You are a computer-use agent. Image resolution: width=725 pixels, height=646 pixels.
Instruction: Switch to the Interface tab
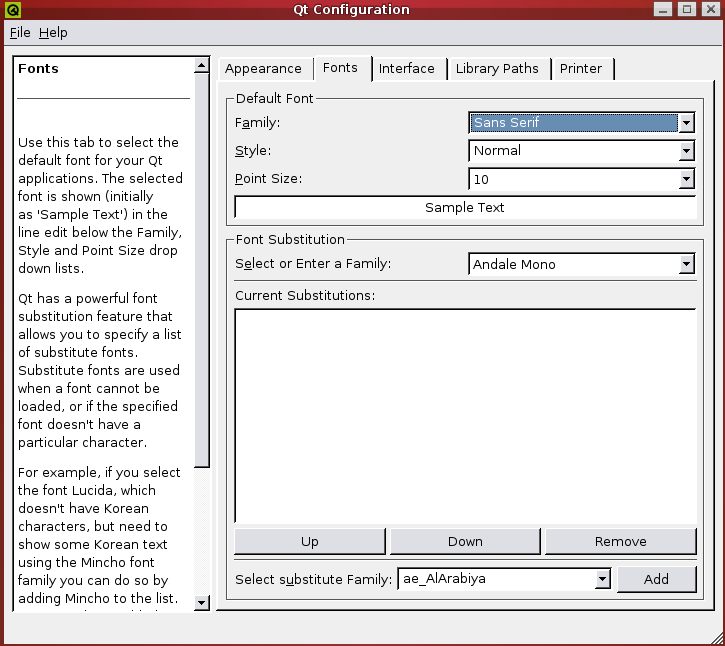coord(406,69)
